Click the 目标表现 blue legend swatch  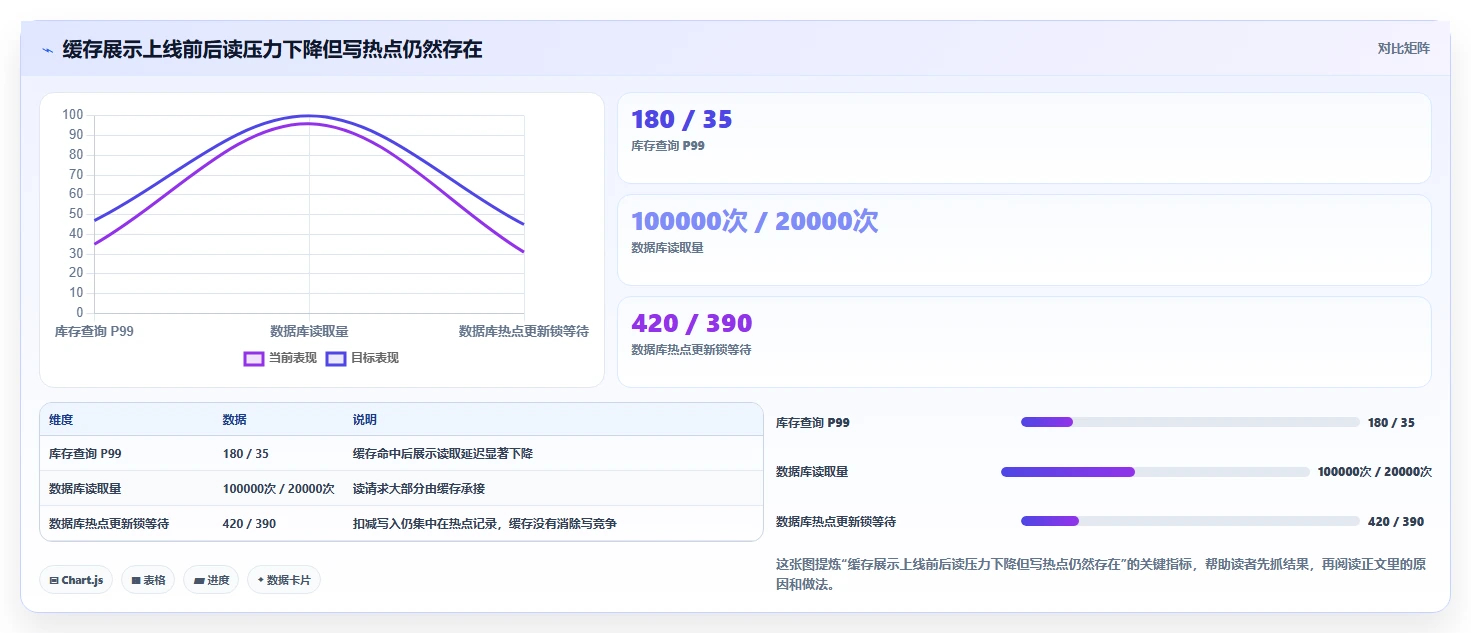point(336,358)
